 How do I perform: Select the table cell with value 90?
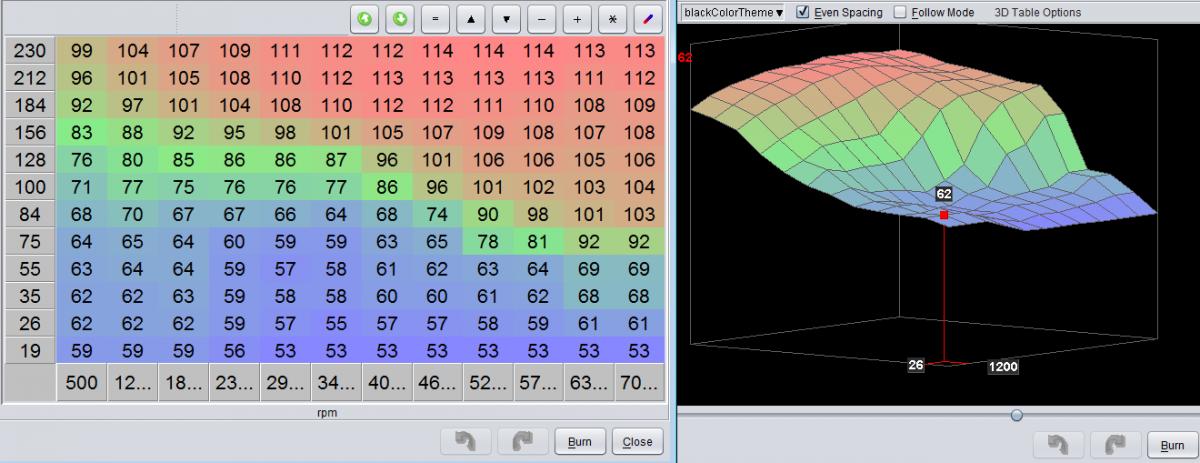[x=488, y=214]
